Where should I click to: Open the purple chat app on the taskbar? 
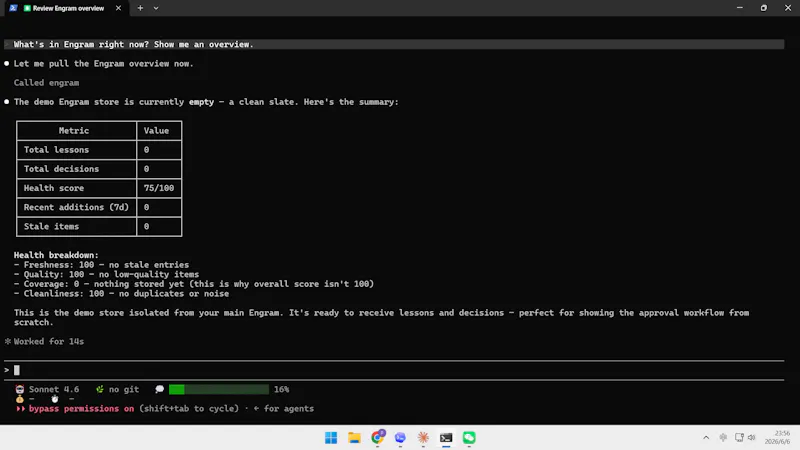click(400, 438)
